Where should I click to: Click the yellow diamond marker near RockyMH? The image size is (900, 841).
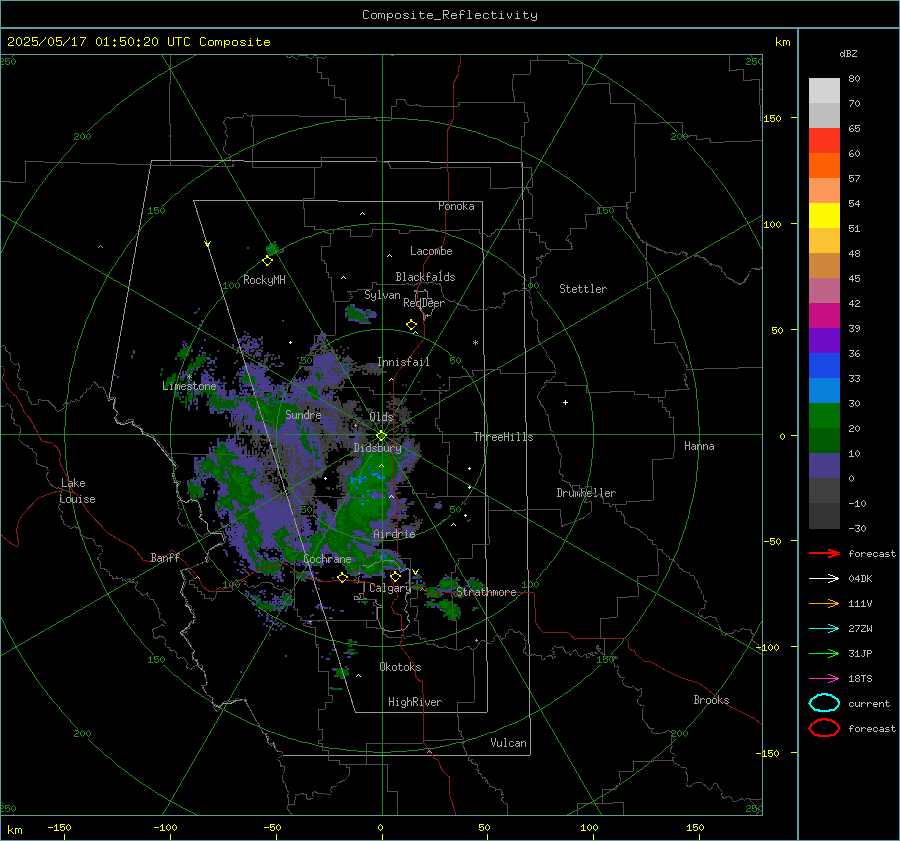pos(267,261)
